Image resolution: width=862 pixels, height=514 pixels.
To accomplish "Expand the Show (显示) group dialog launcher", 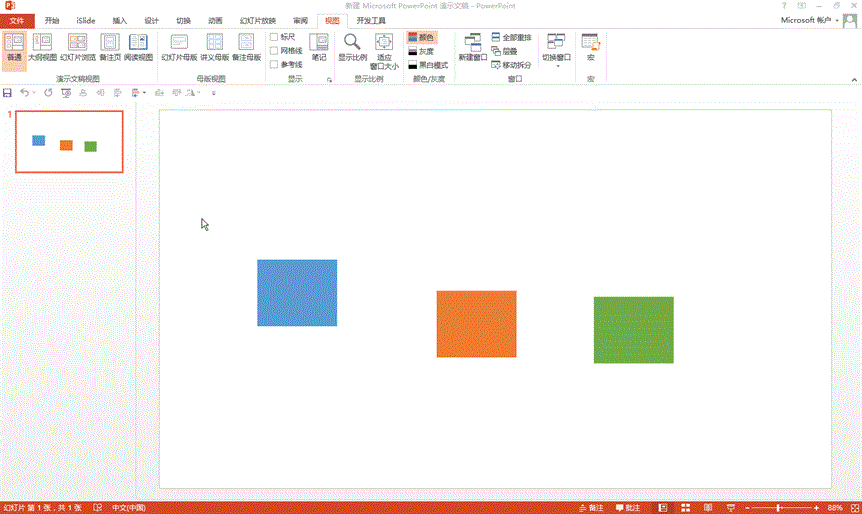I will [x=329, y=78].
